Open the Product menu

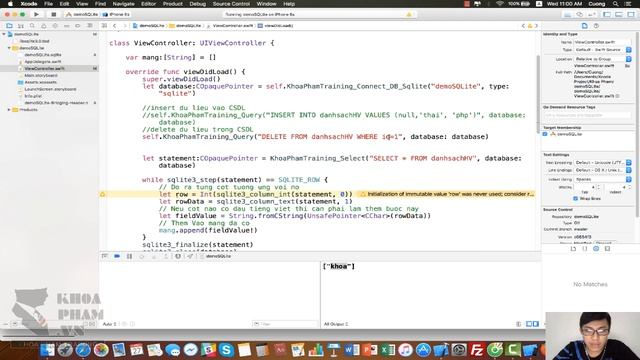pyautogui.click(x=173, y=4)
